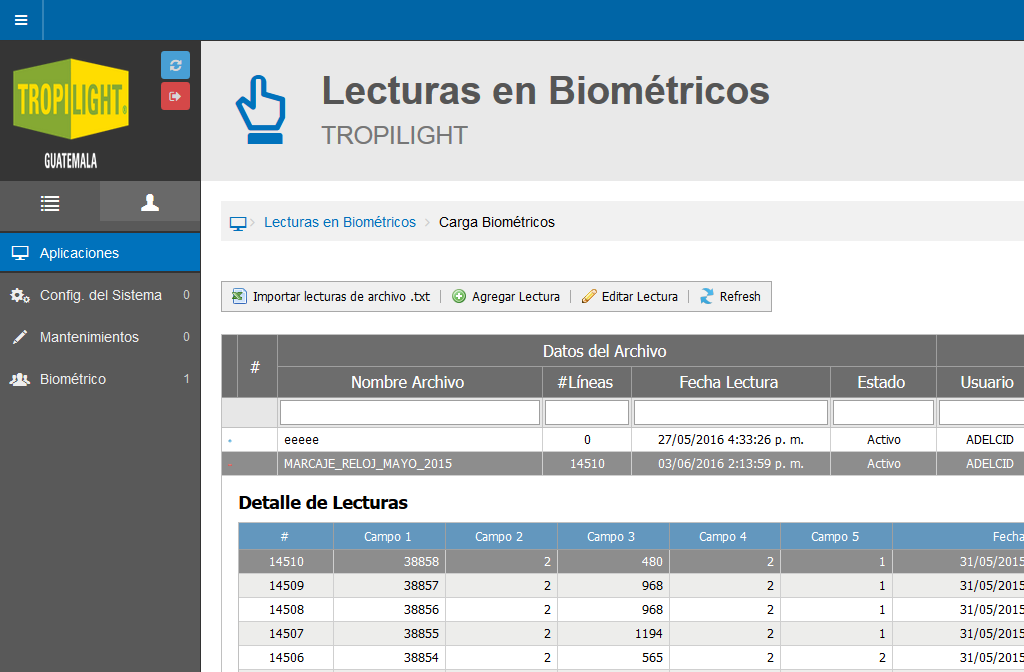The height and width of the screenshot is (672, 1024).
Task: Click the Datos del Archivo group header
Action: click(x=605, y=351)
